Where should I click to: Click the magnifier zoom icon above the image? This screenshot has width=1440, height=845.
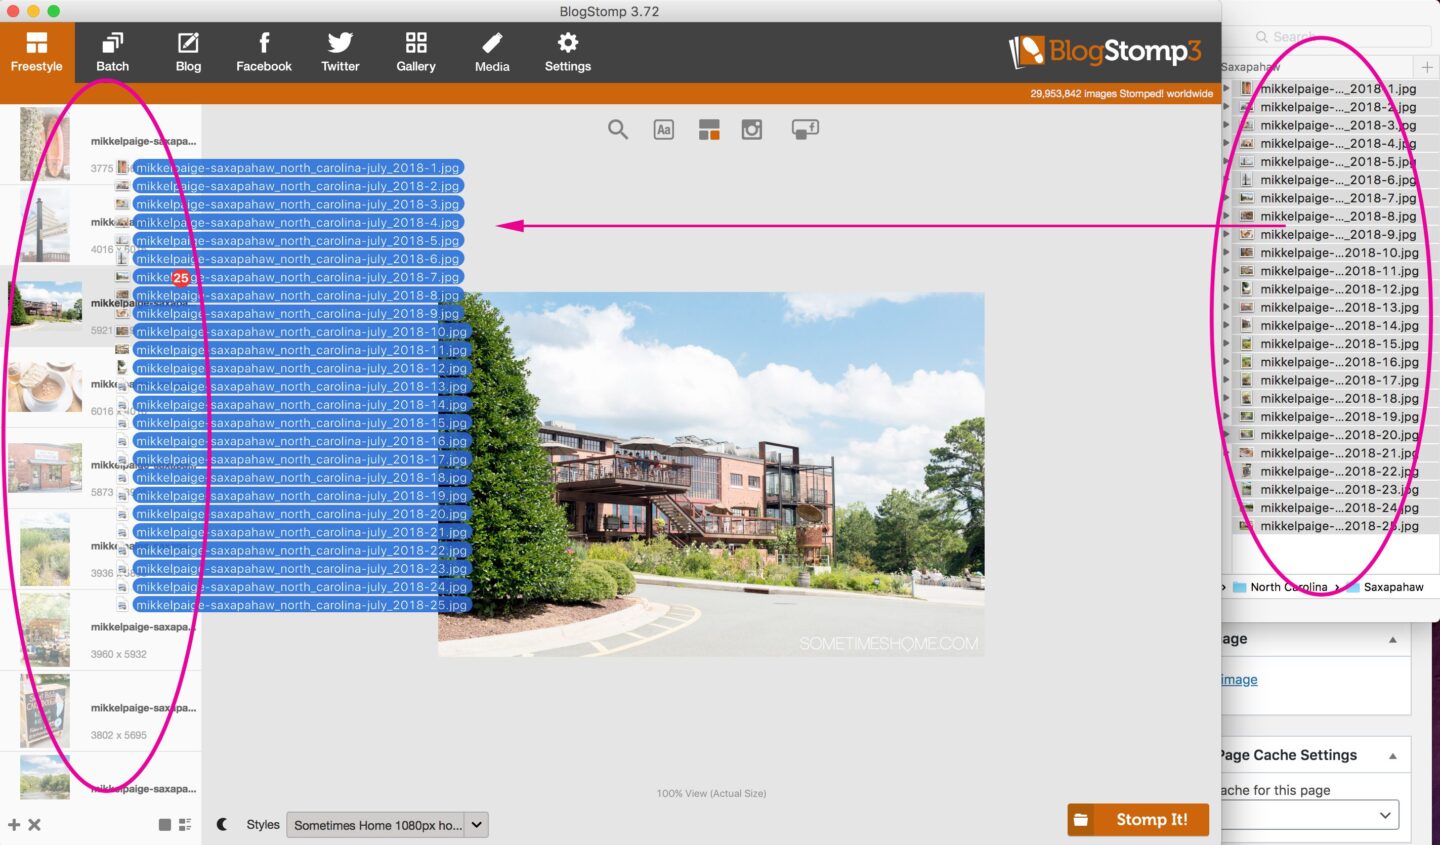(x=617, y=129)
